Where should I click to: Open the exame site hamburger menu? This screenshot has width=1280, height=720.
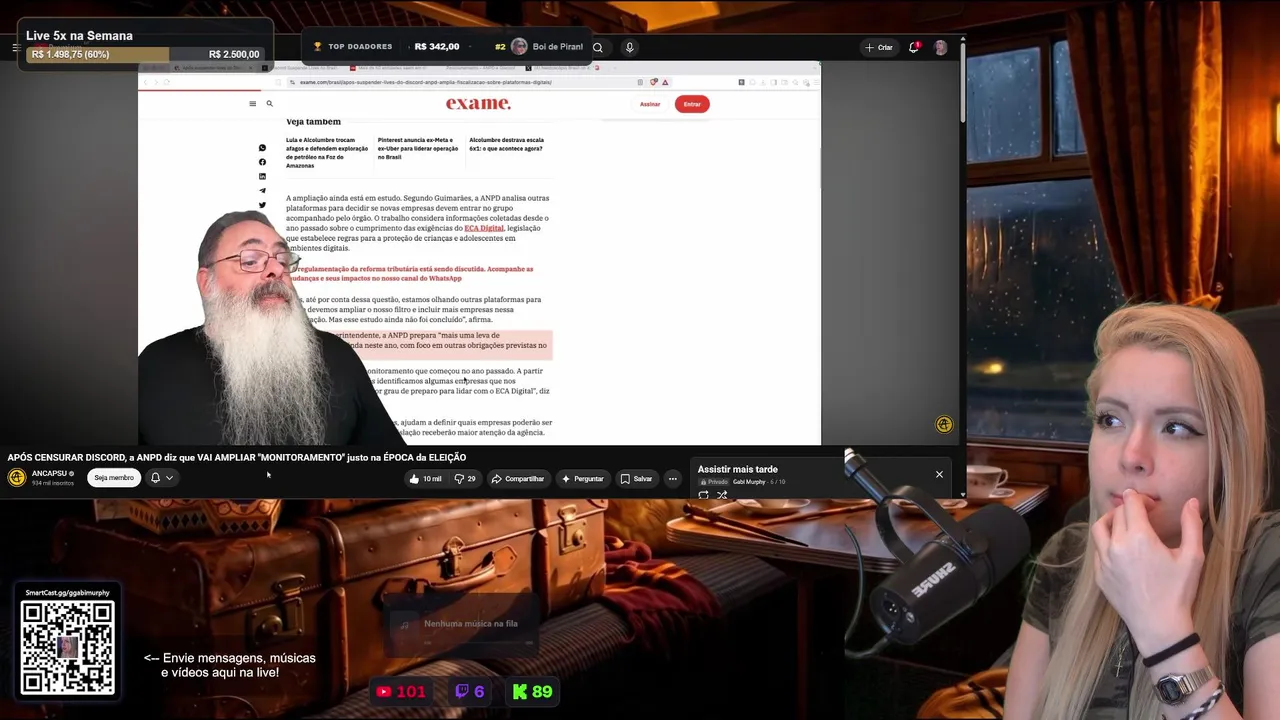click(253, 104)
